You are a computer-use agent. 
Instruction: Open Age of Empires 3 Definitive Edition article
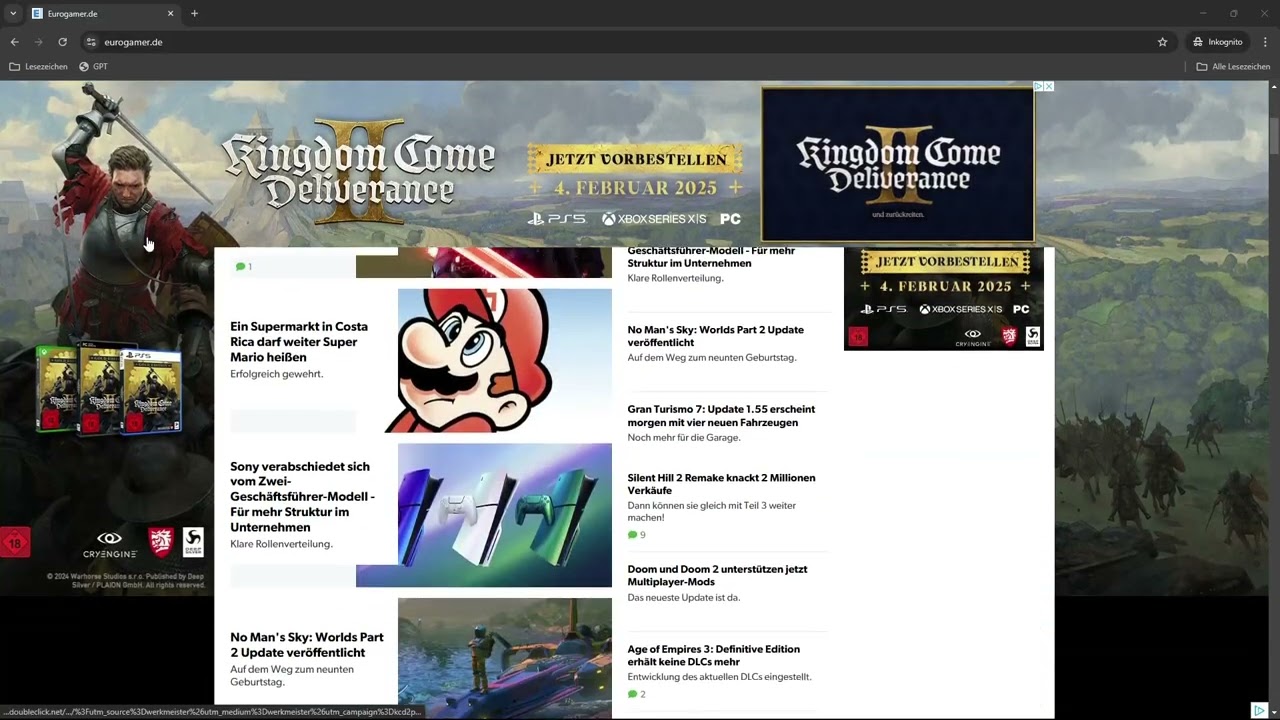click(x=713, y=655)
